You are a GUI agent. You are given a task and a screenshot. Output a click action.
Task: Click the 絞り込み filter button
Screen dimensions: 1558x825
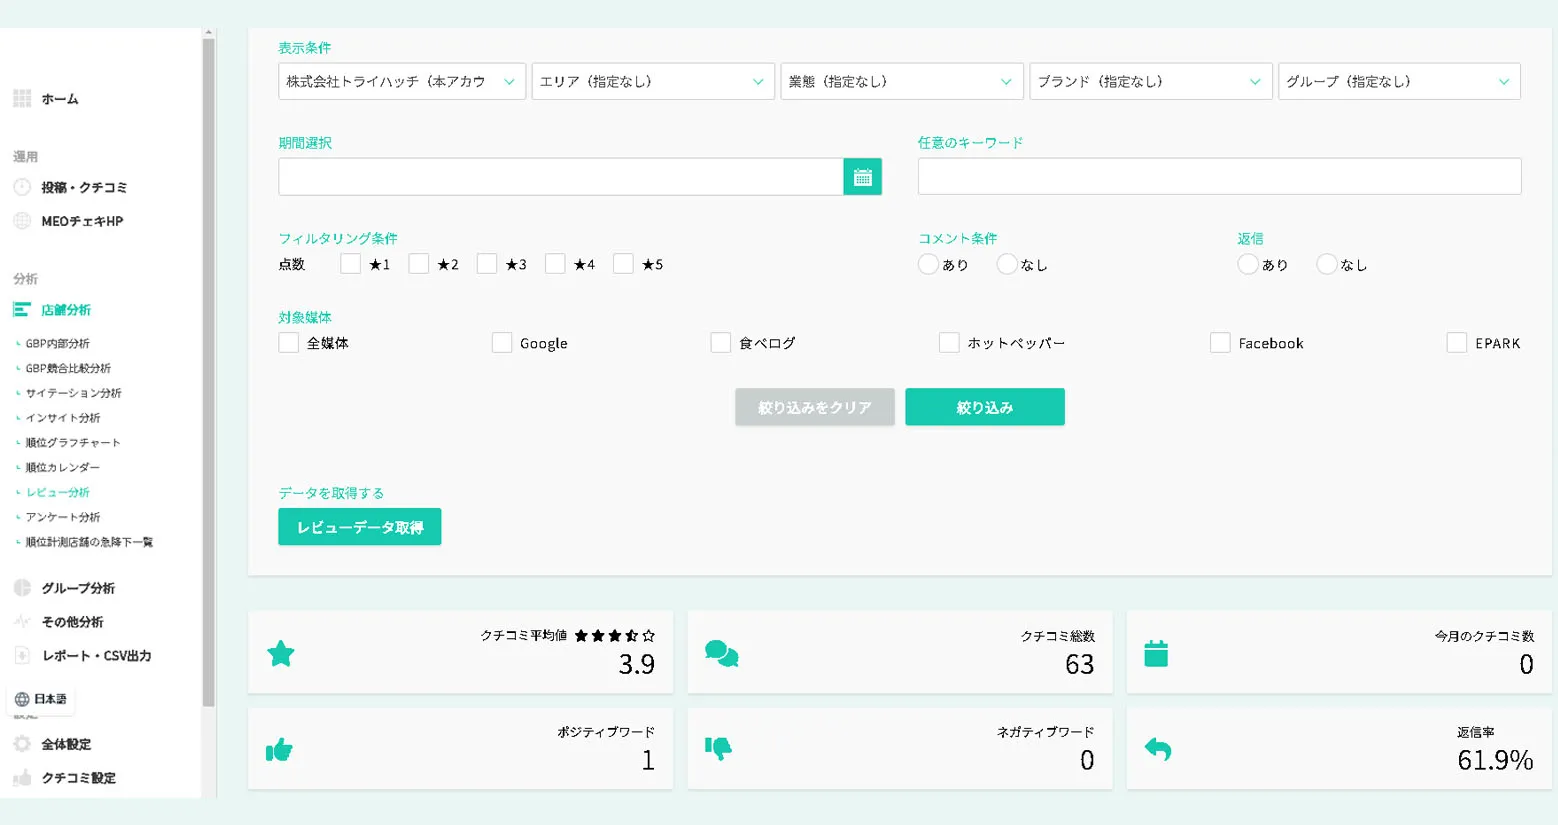pyautogui.click(x=984, y=407)
